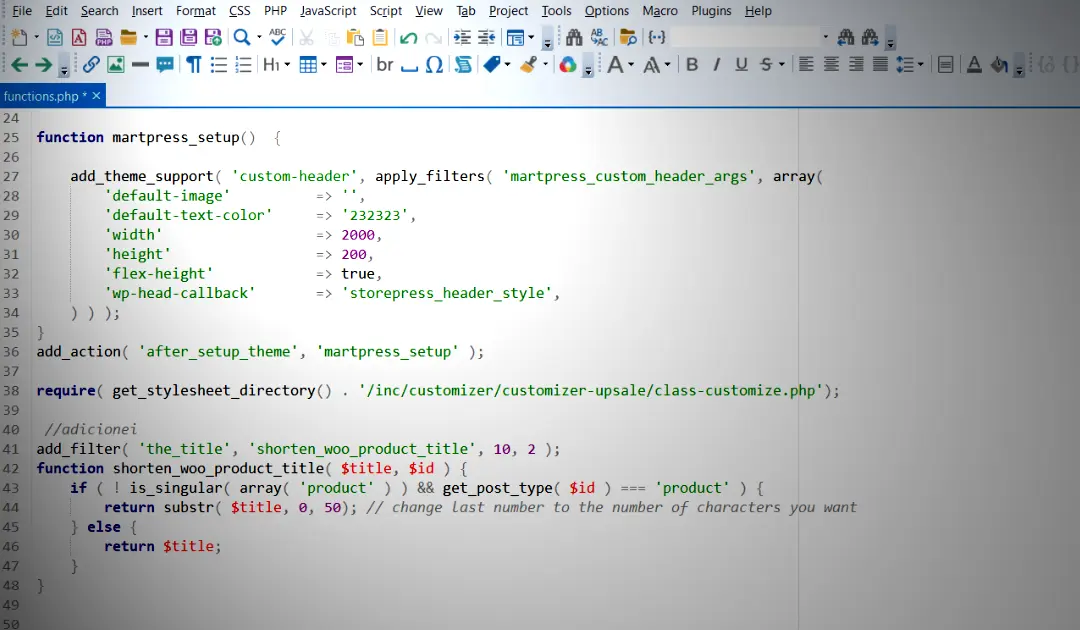Click the Omega special character icon

point(434,65)
